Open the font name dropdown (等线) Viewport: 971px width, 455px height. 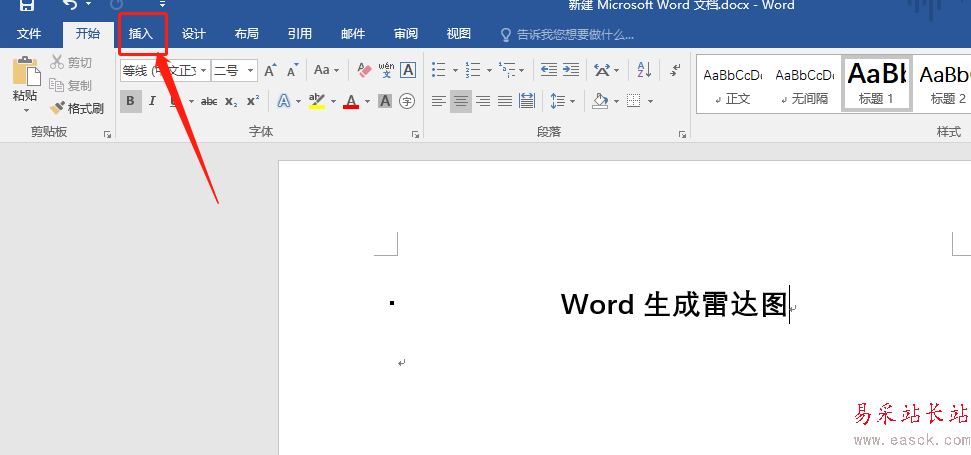point(203,71)
